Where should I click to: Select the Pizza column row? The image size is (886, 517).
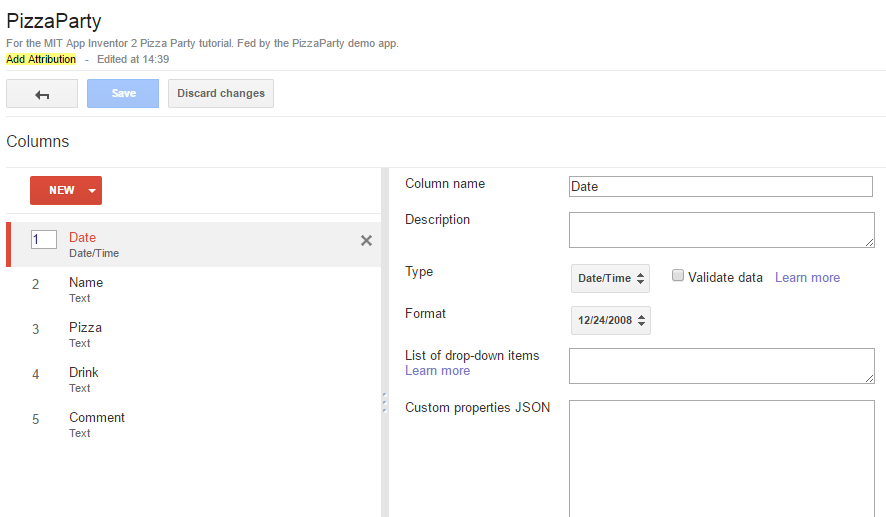(x=194, y=335)
